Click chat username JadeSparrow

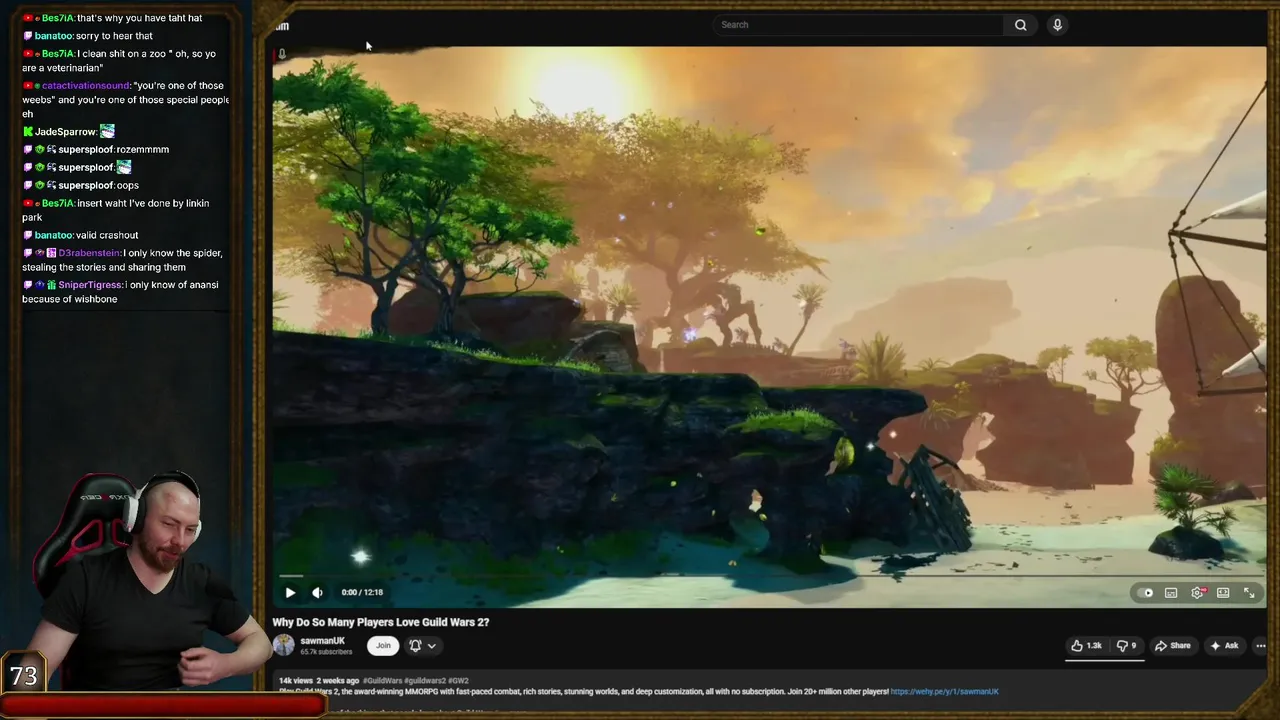pos(65,132)
